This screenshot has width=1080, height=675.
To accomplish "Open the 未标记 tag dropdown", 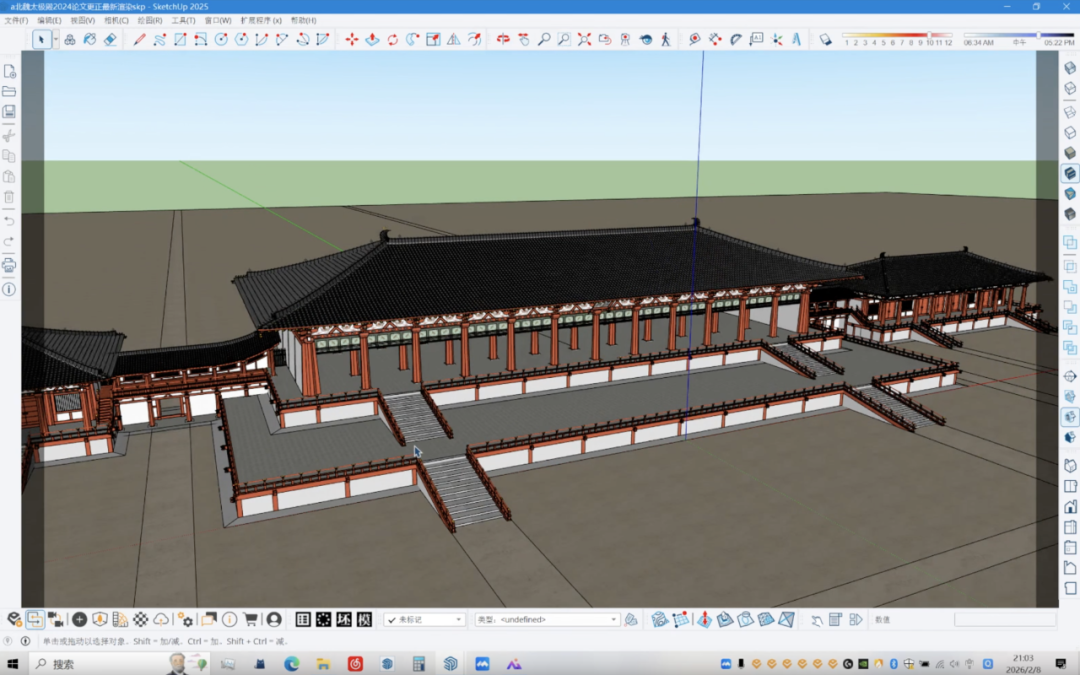I will 424,620.
